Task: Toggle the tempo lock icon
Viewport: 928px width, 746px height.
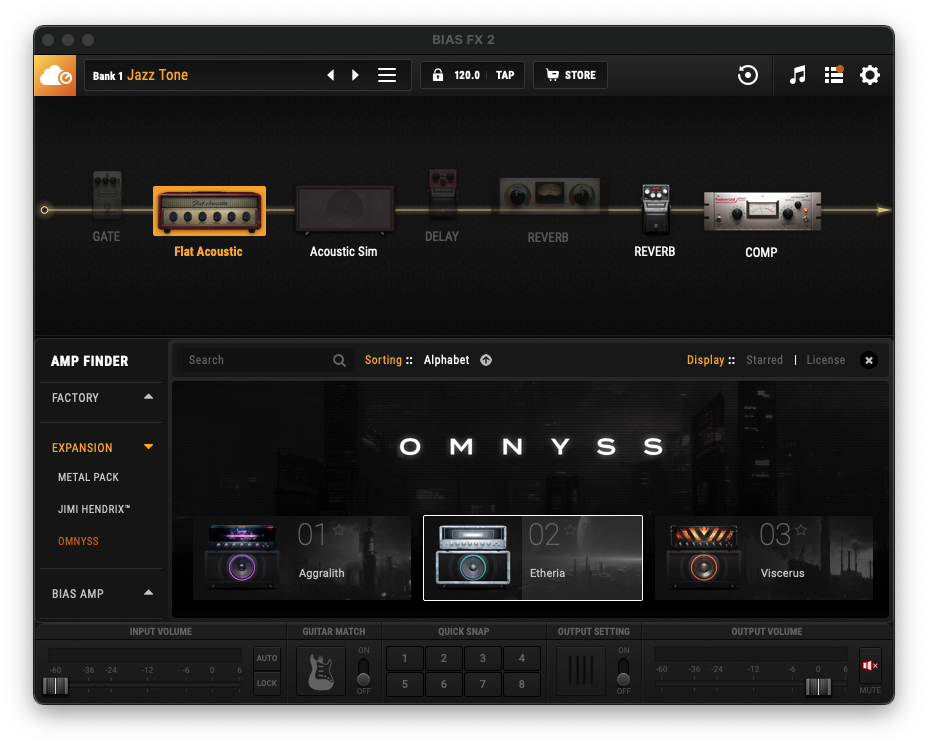Action: [x=437, y=75]
